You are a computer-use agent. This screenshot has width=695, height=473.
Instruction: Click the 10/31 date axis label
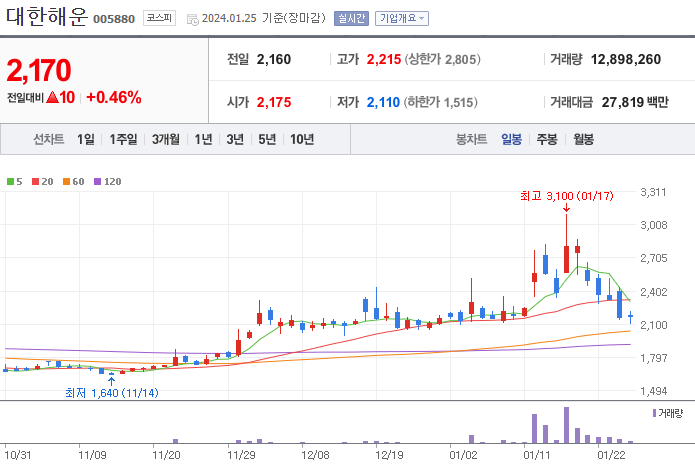click(x=18, y=455)
